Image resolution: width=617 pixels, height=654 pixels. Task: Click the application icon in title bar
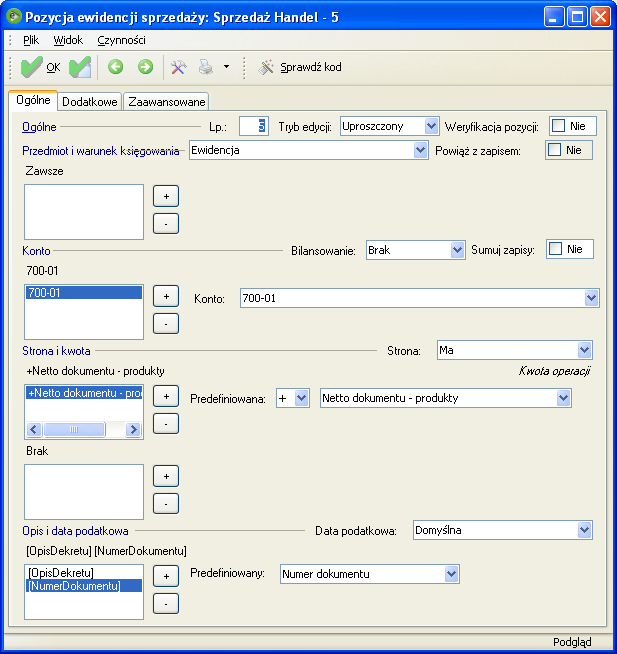tap(14, 17)
